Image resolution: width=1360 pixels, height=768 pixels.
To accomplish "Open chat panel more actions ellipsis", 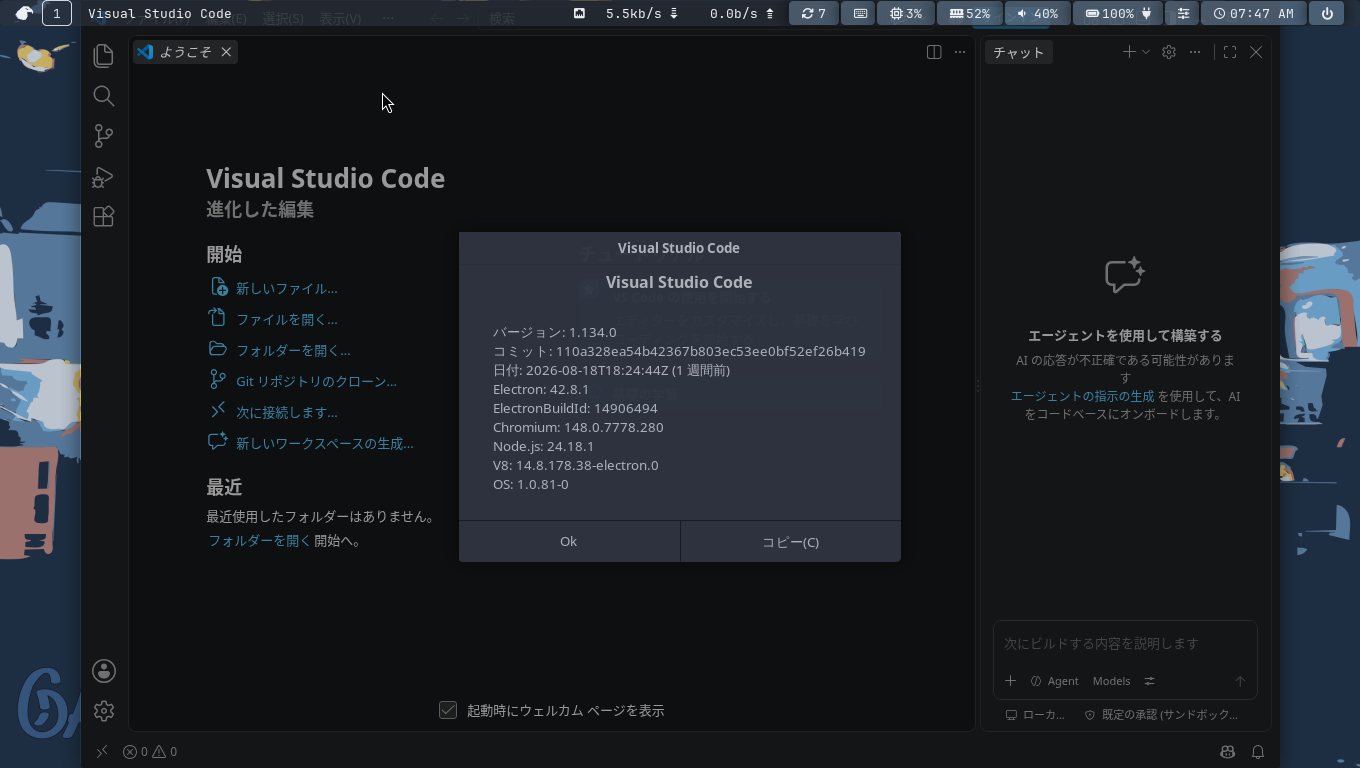I will (1195, 52).
